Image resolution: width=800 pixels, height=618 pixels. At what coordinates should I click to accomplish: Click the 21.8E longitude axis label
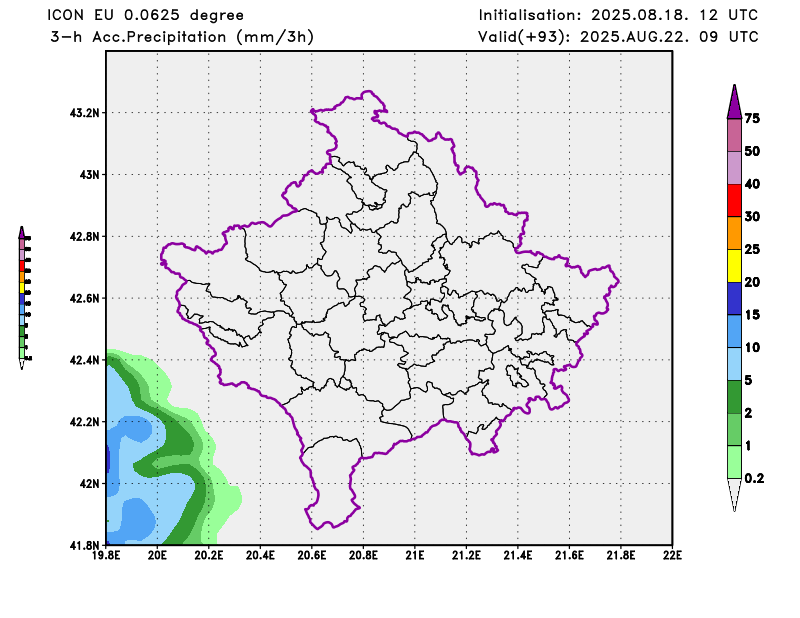click(x=621, y=555)
